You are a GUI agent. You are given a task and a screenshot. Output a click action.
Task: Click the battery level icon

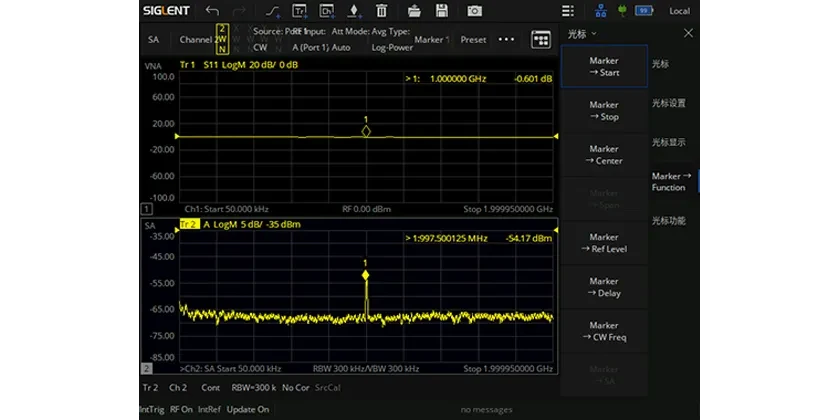[644, 11]
